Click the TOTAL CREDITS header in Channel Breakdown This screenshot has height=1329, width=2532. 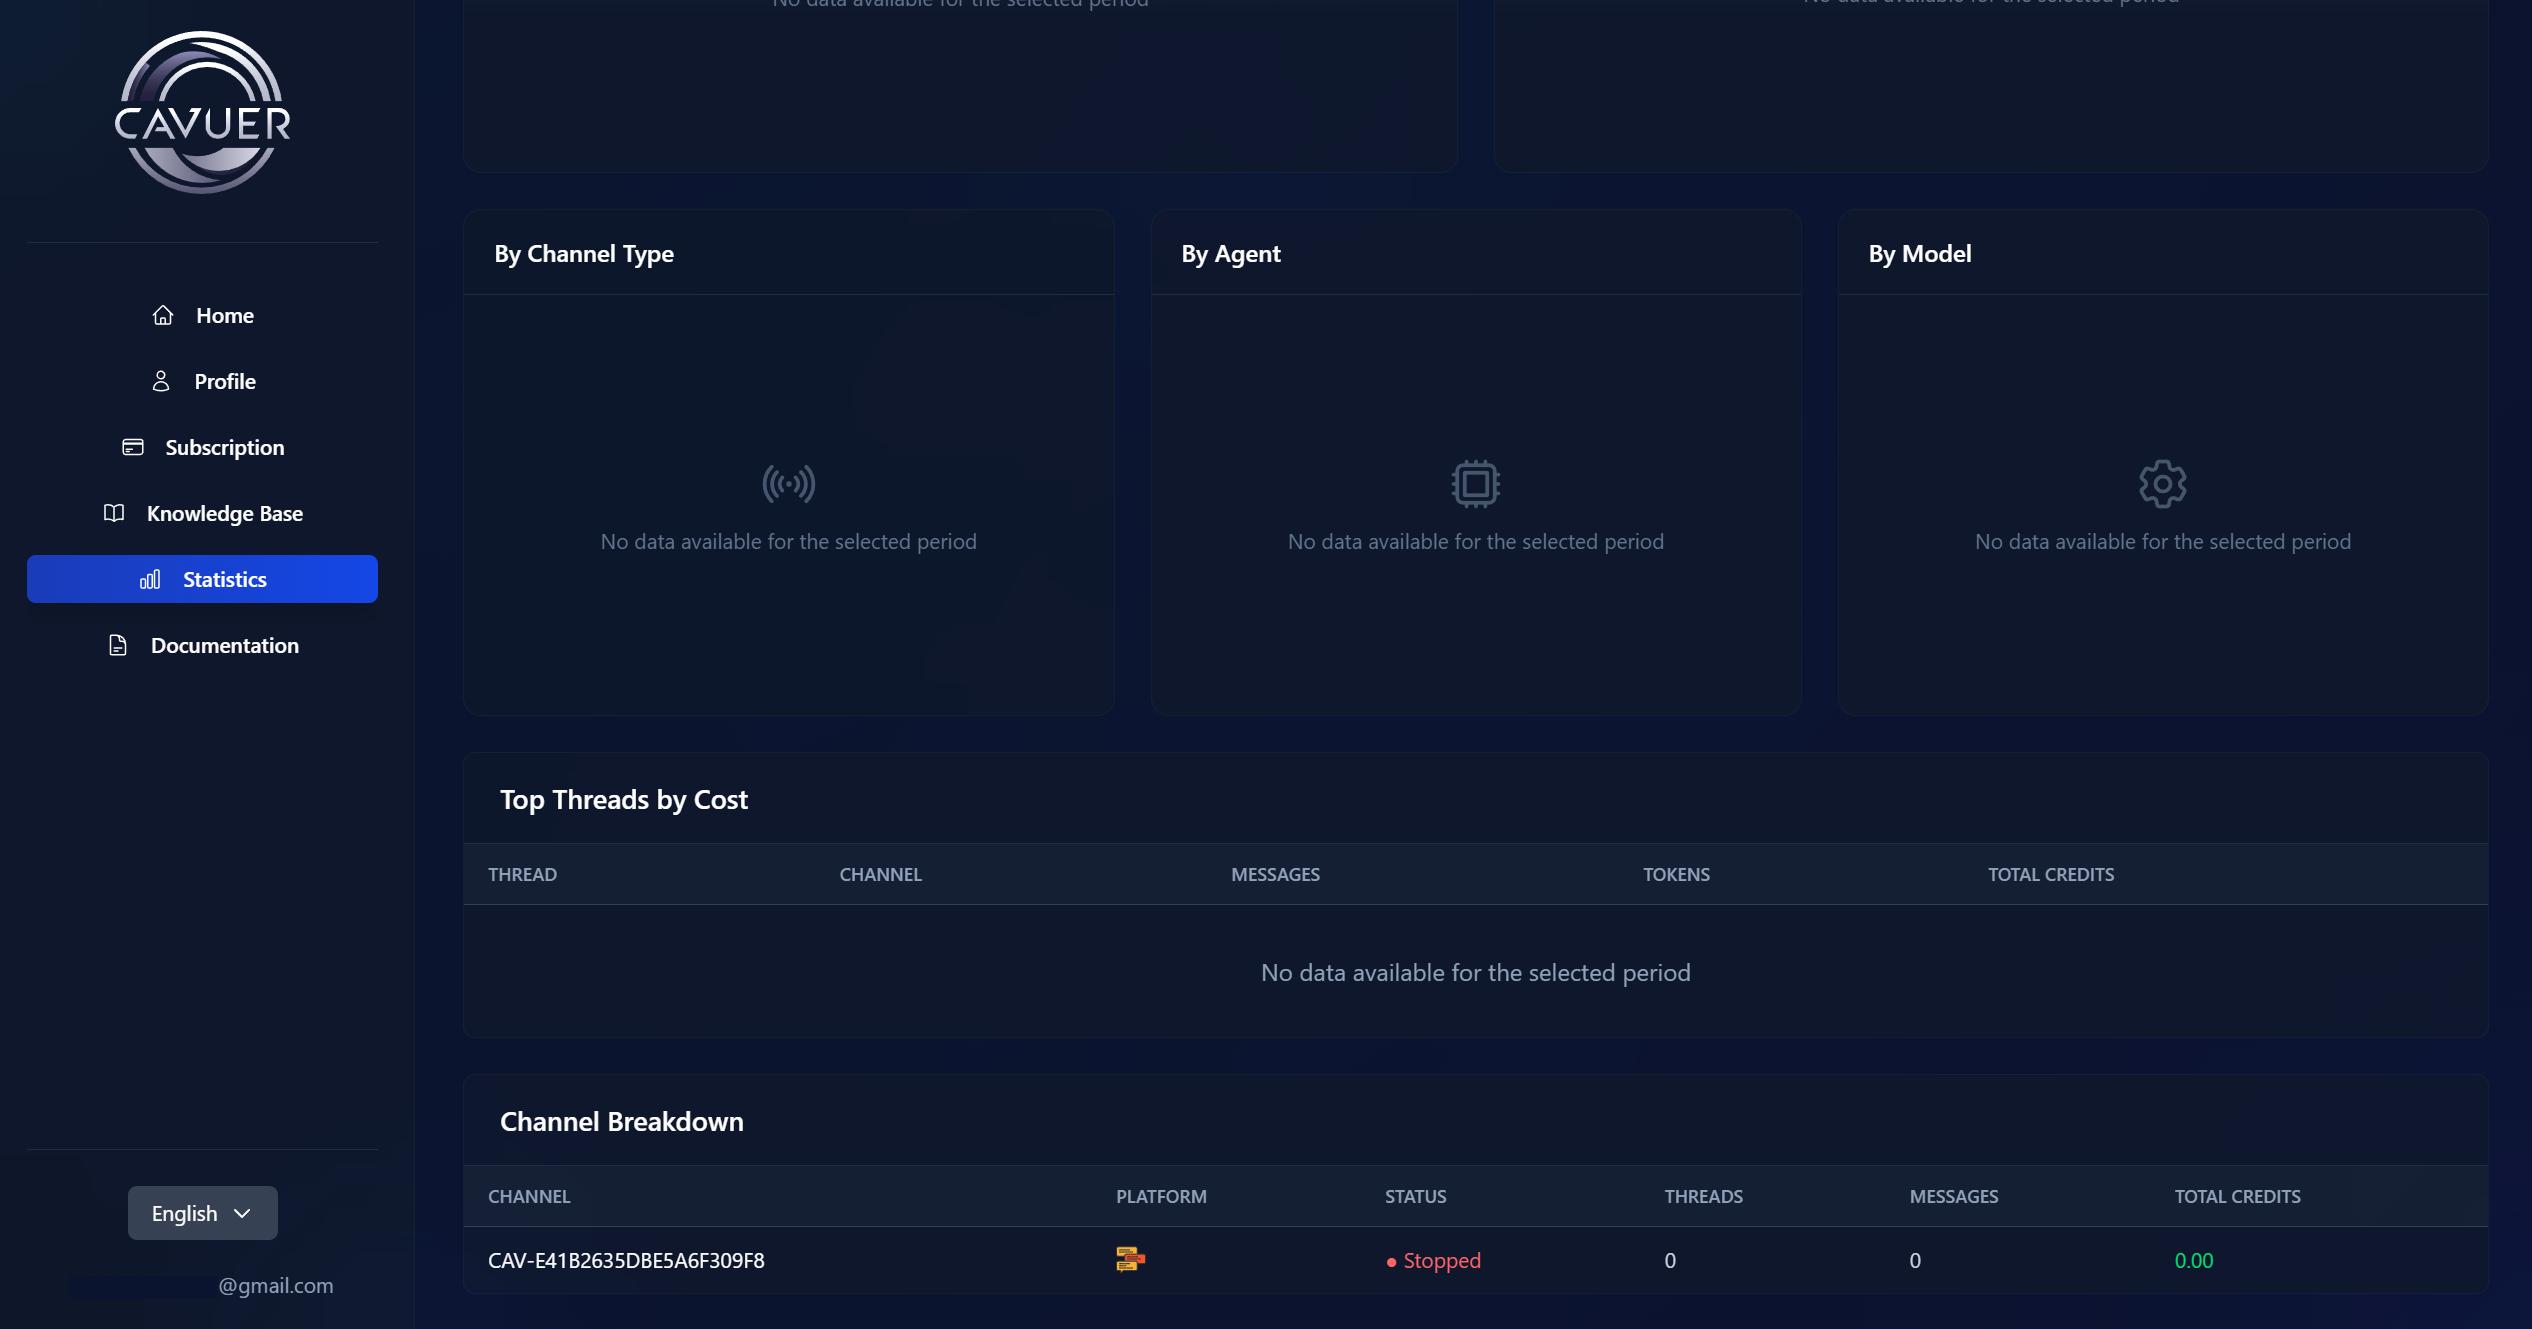coord(2237,1196)
